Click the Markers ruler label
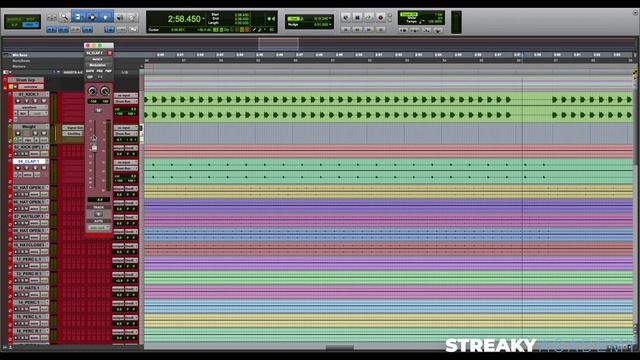This screenshot has width=640, height=360. pos(19,66)
